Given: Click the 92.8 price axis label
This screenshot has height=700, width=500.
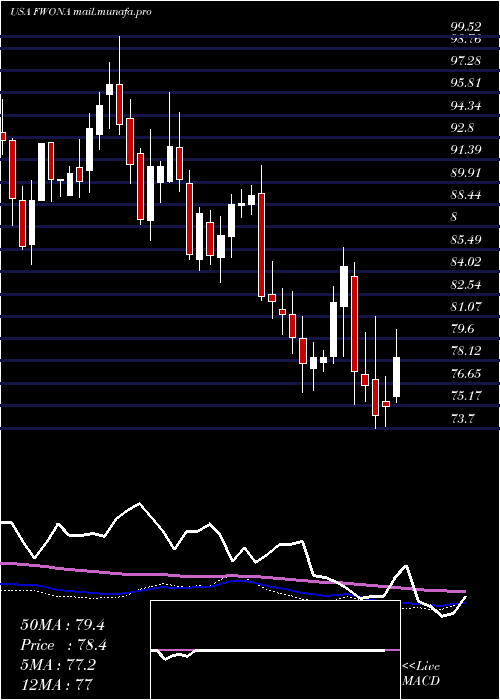Looking at the screenshot, I should coord(462,128).
